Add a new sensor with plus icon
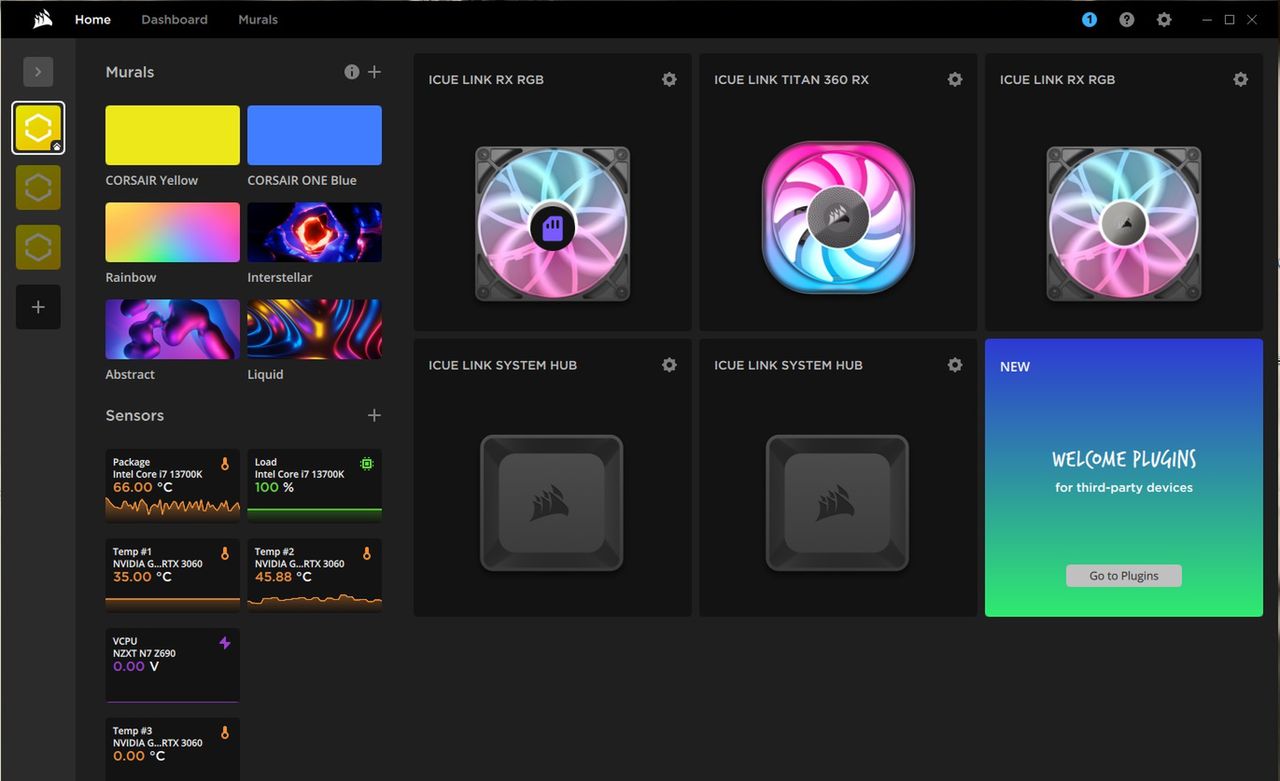Screen dimensions: 1280x781 pos(374,415)
